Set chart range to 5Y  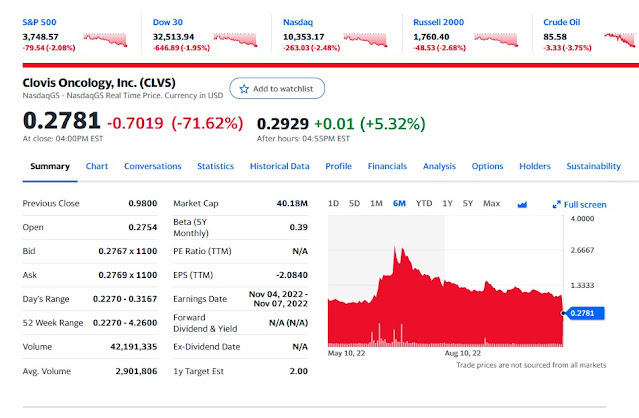pos(468,203)
